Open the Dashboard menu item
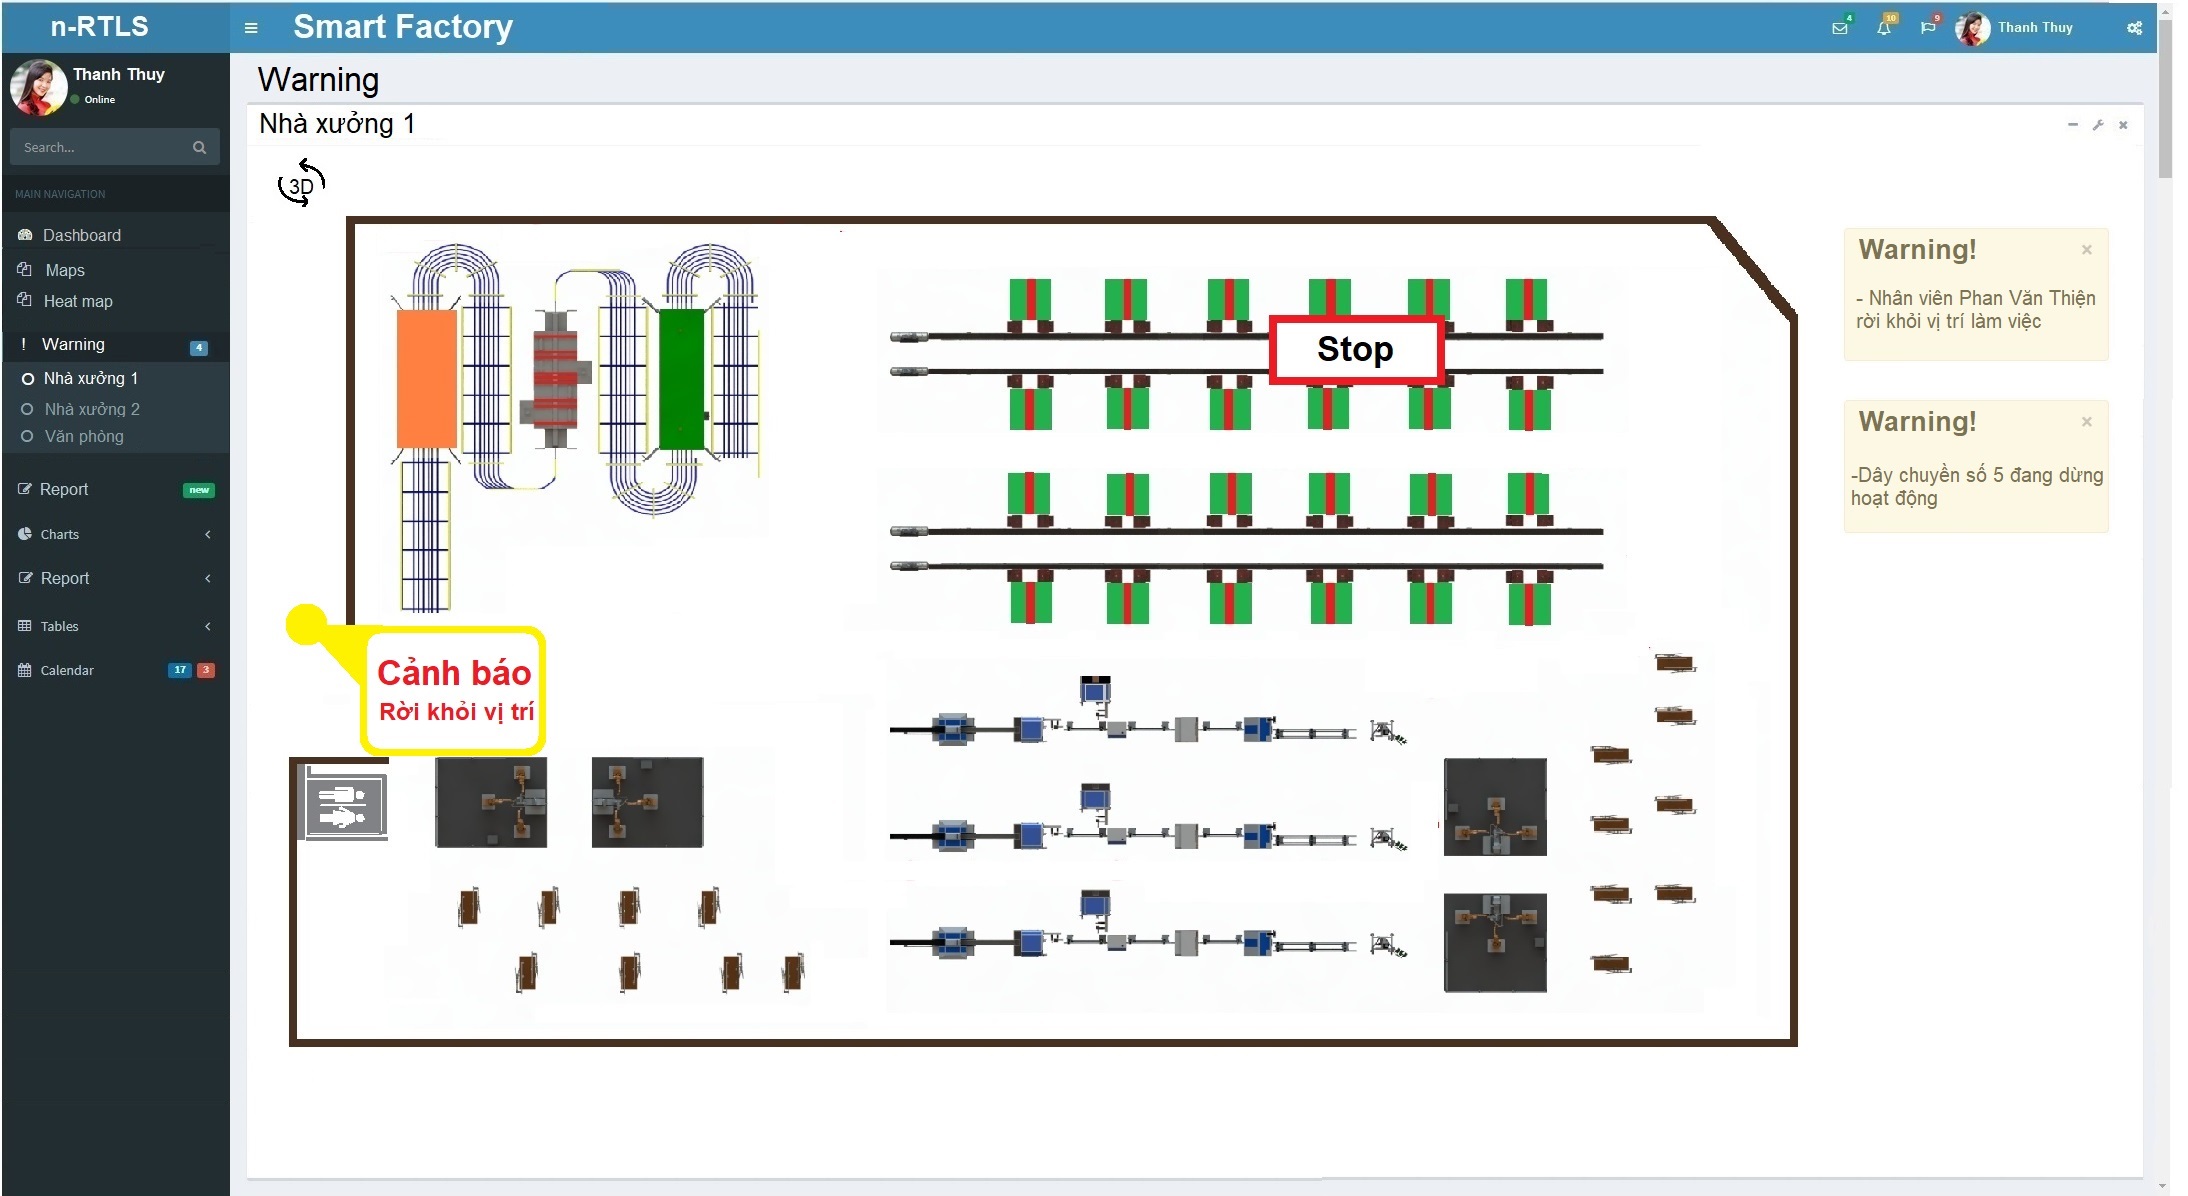The image size is (2188, 1196). (81, 235)
